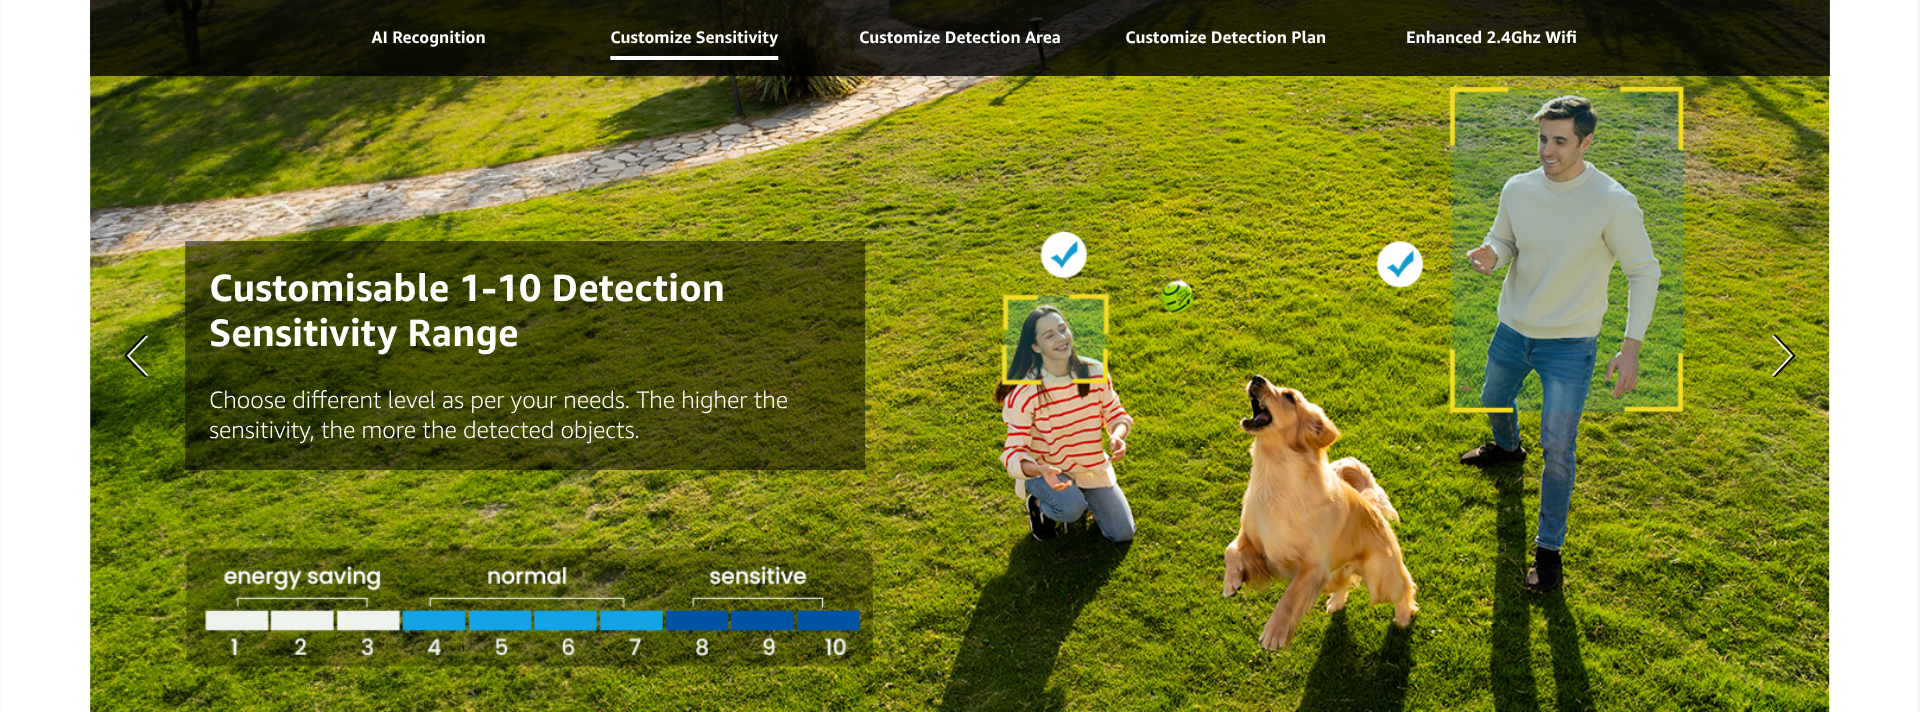Click the checkmark badge above the girl
The height and width of the screenshot is (712, 1920).
(x=1063, y=255)
